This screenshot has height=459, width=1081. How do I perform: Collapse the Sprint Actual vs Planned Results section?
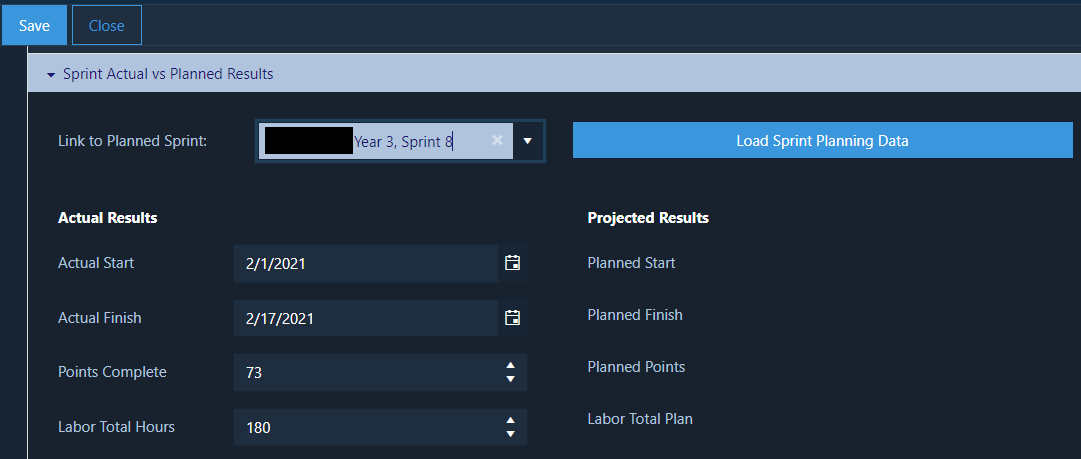(50, 74)
